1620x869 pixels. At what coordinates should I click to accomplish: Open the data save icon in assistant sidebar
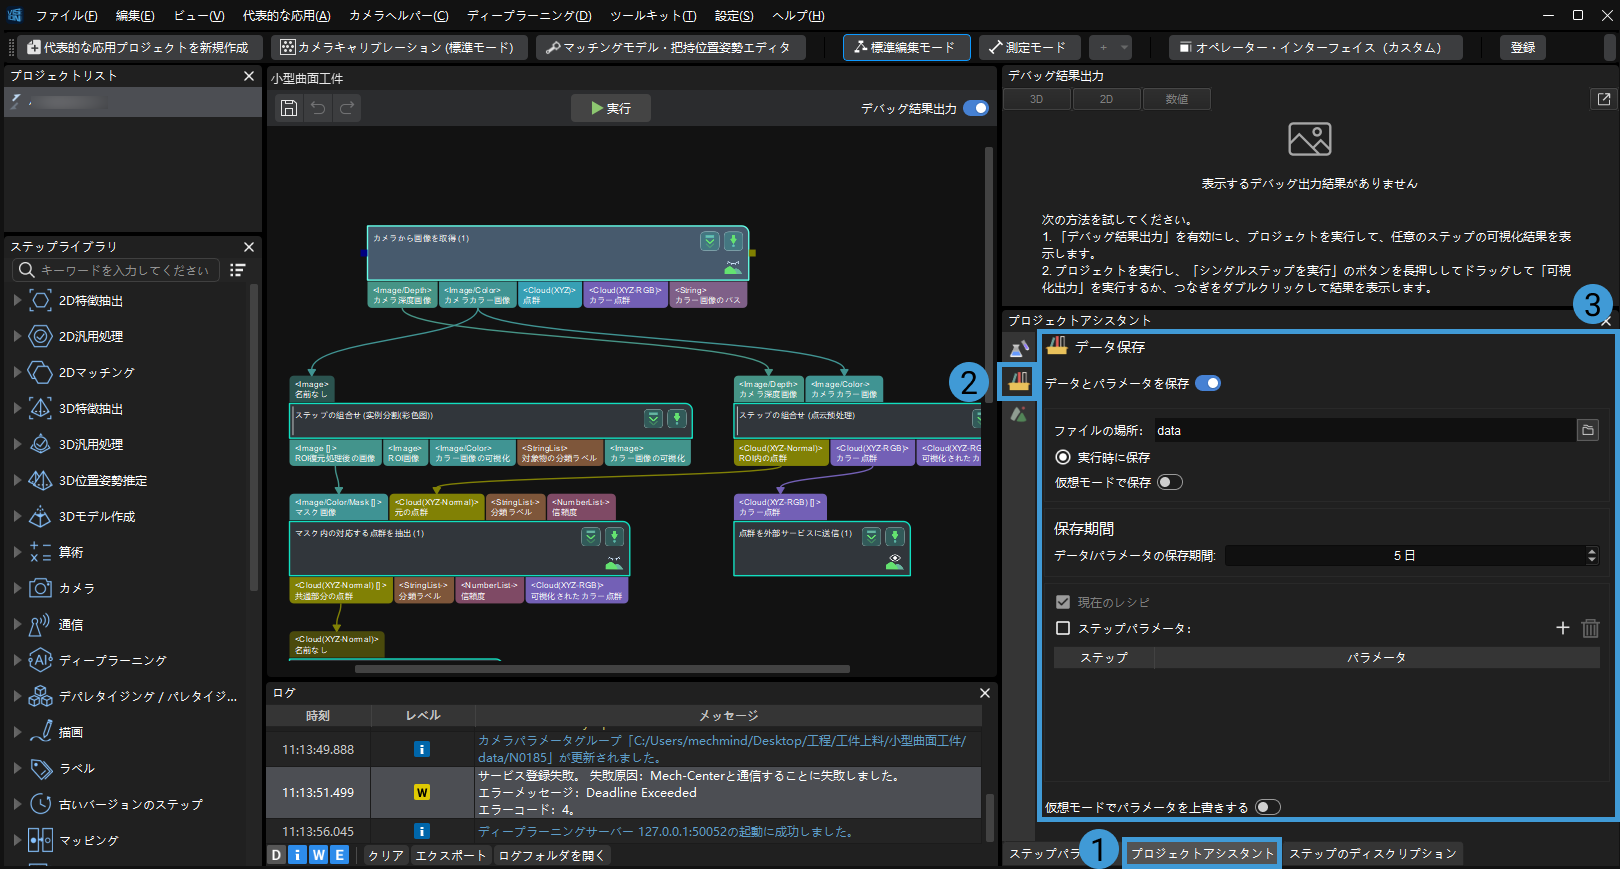click(x=1018, y=381)
